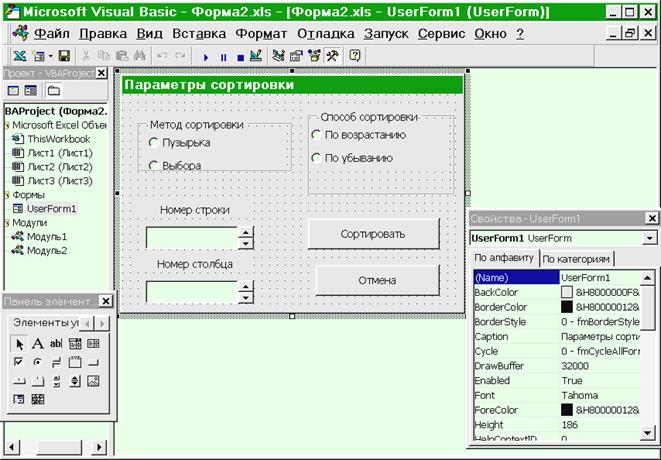The height and width of the screenshot is (460, 661).
Task: Open the dropdown arrow beside Insert UserForm
Action: coord(51,56)
